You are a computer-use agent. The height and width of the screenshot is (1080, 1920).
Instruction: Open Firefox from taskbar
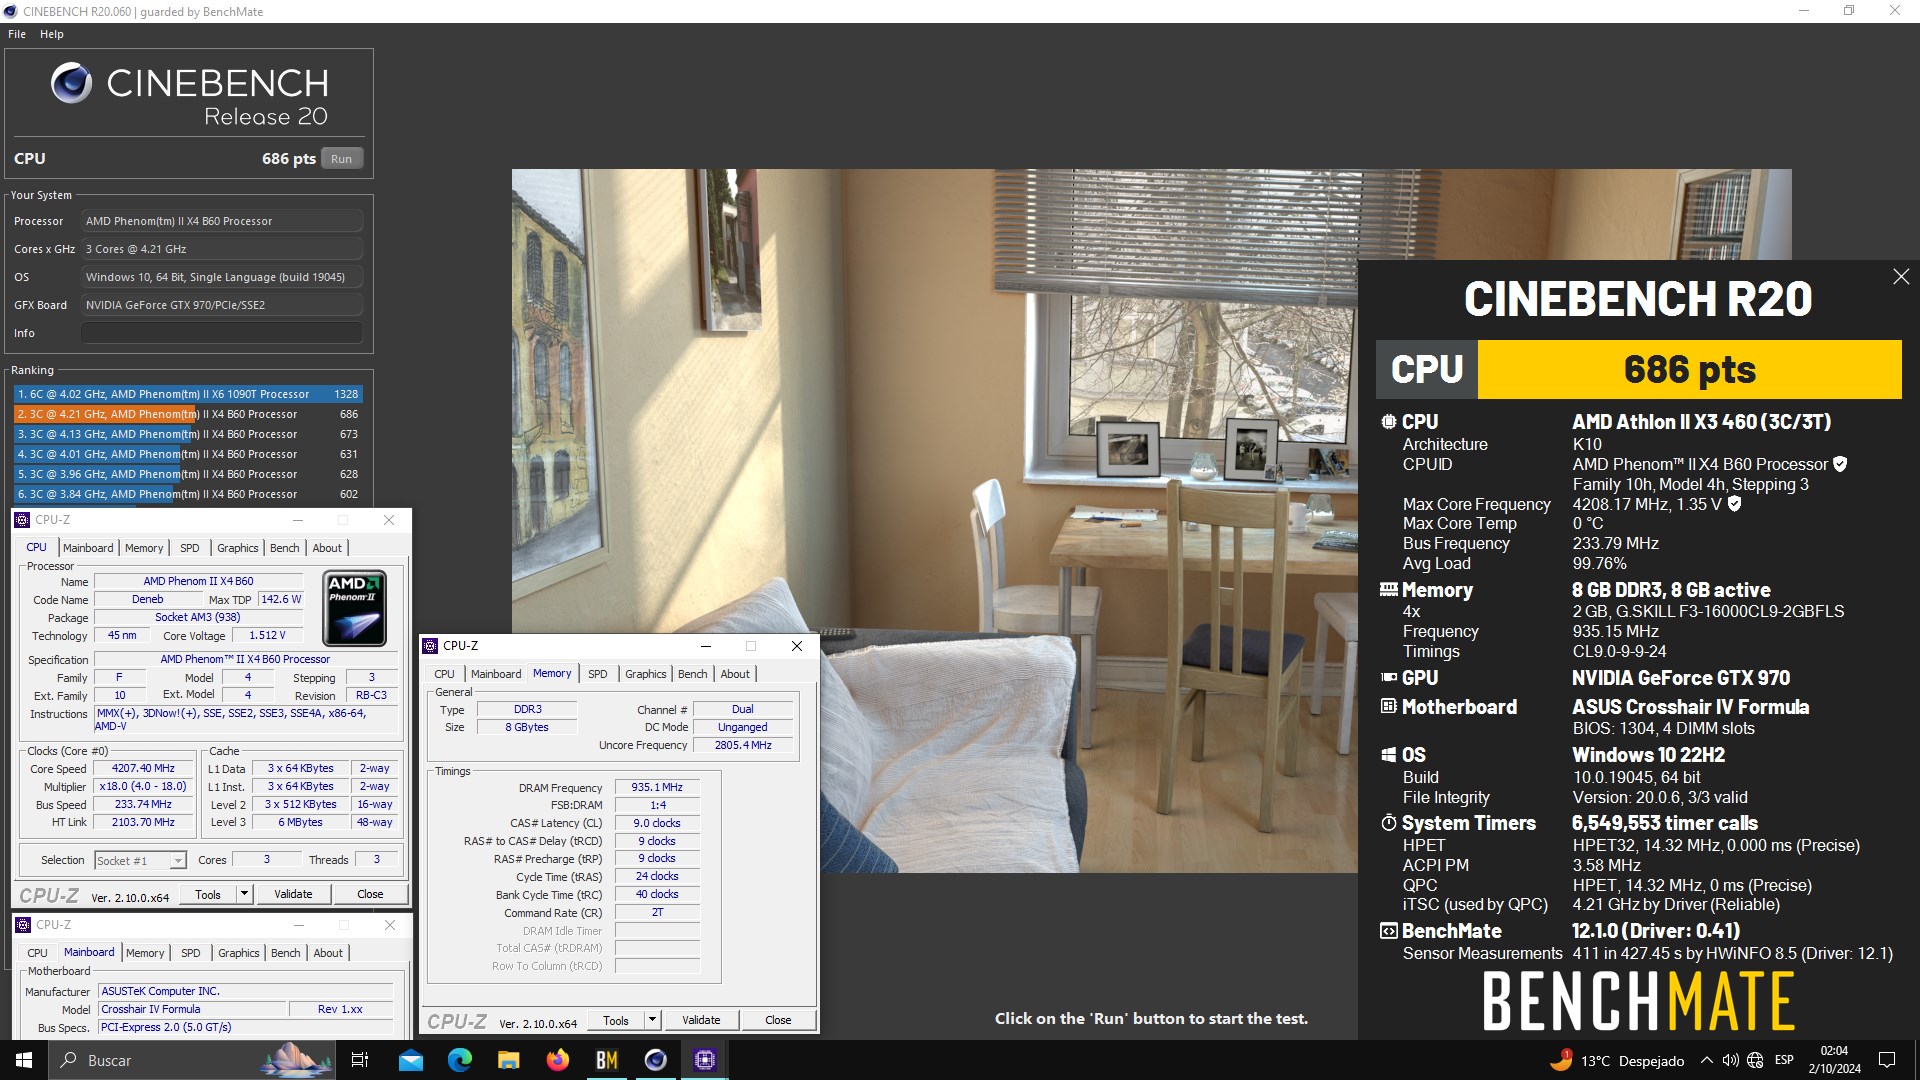coord(557,1060)
